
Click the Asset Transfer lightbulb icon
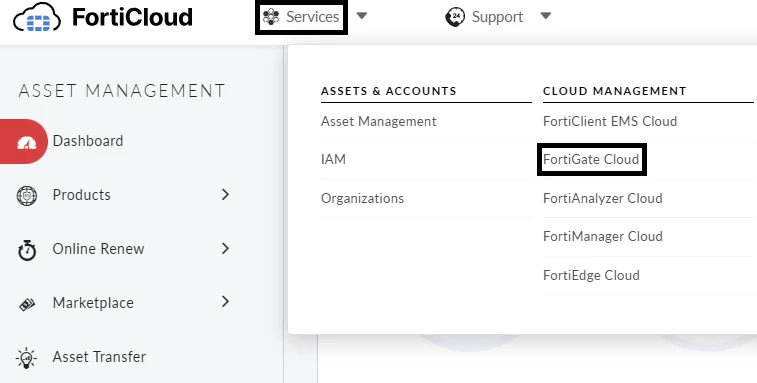click(x=26, y=358)
